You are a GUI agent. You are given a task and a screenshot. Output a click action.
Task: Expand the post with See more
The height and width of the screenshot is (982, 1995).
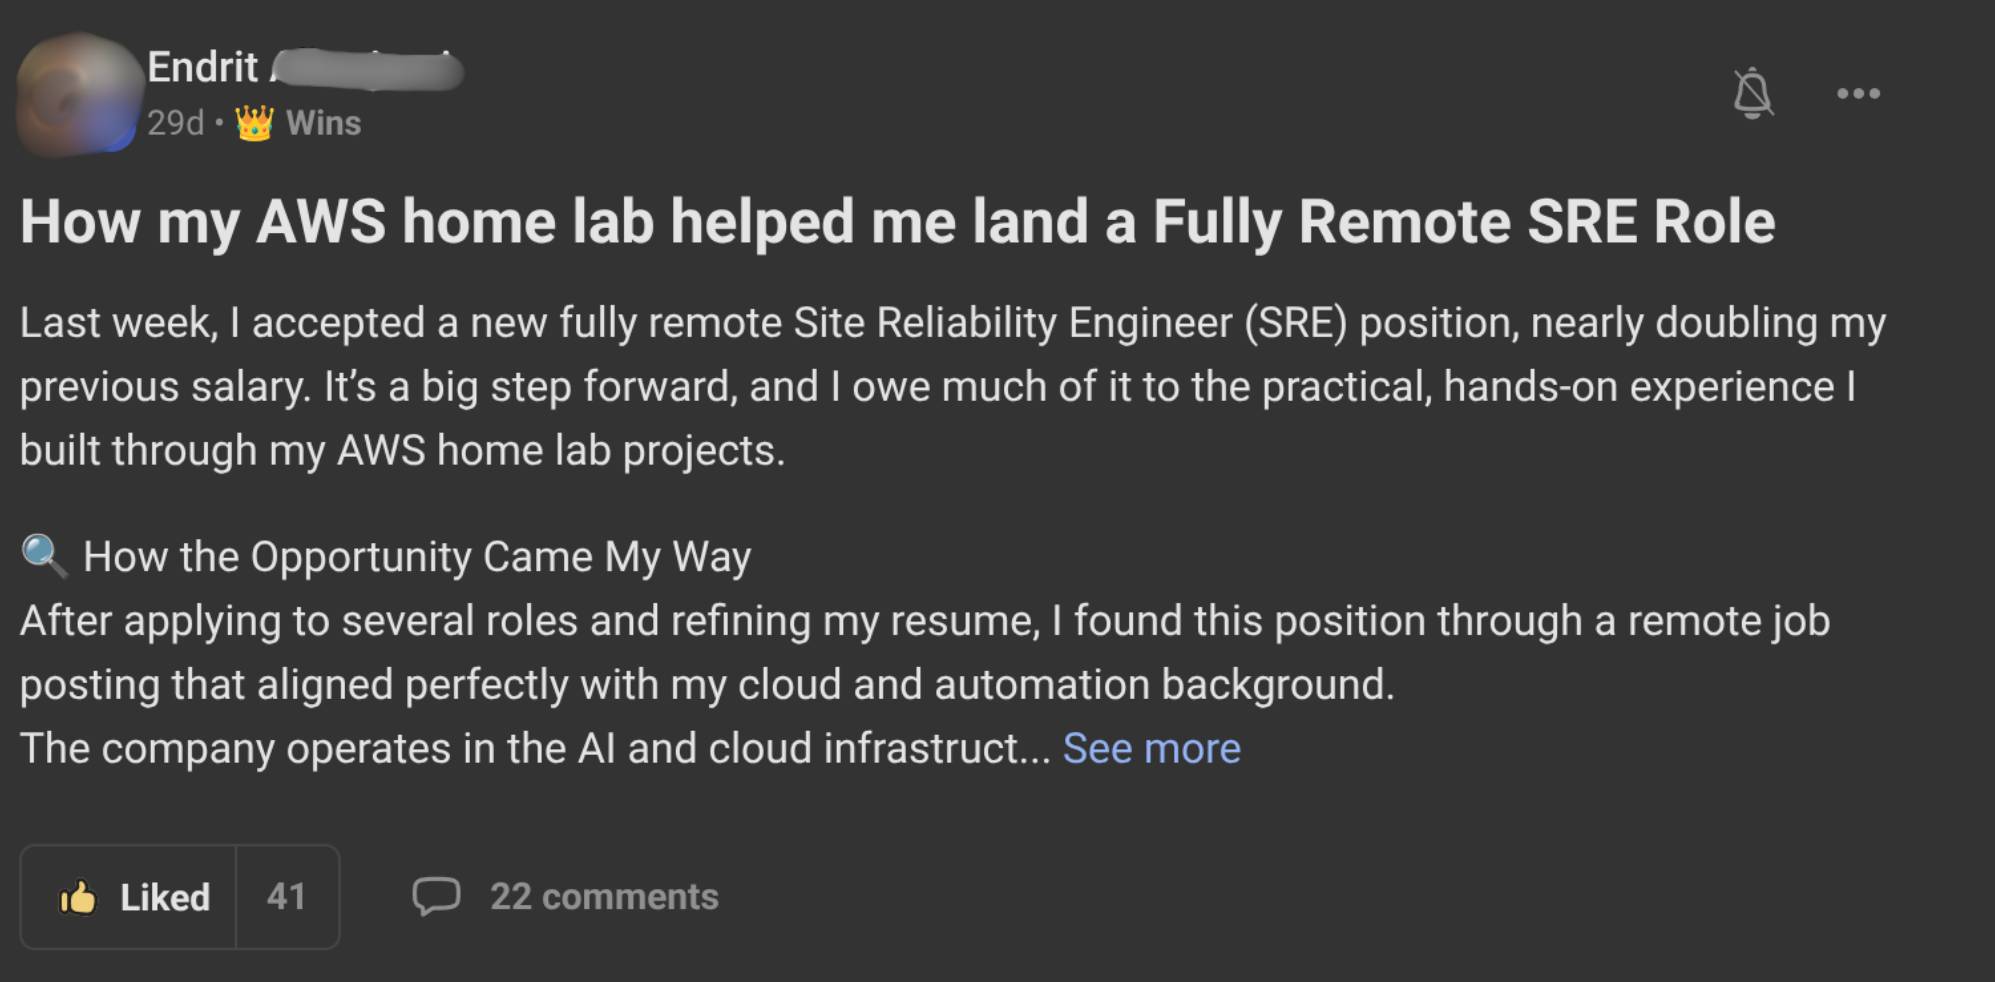(x=1151, y=749)
